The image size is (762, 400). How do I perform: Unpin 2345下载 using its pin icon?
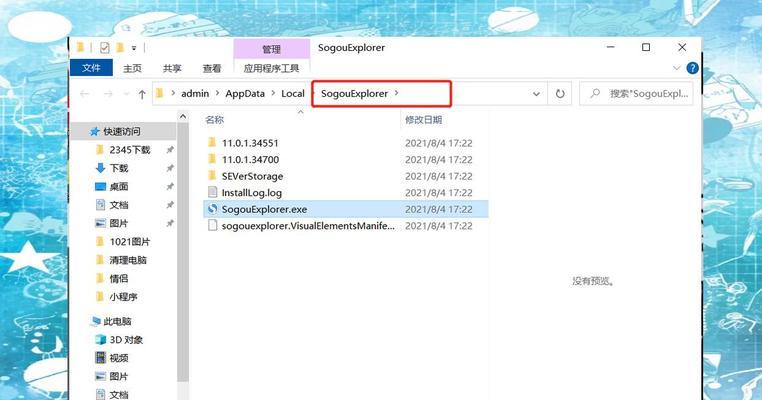[170, 150]
